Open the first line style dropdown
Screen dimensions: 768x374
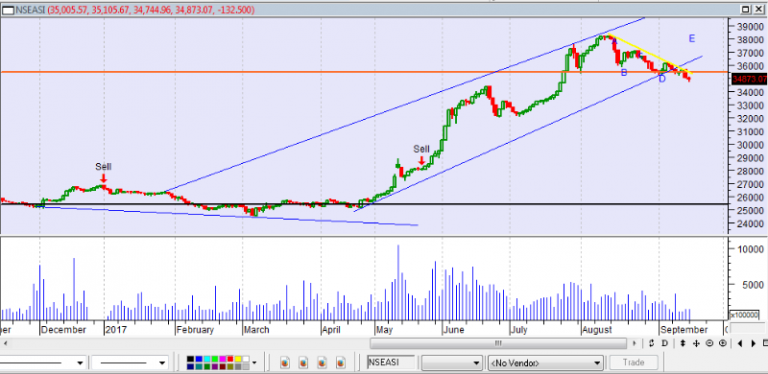tap(79, 363)
